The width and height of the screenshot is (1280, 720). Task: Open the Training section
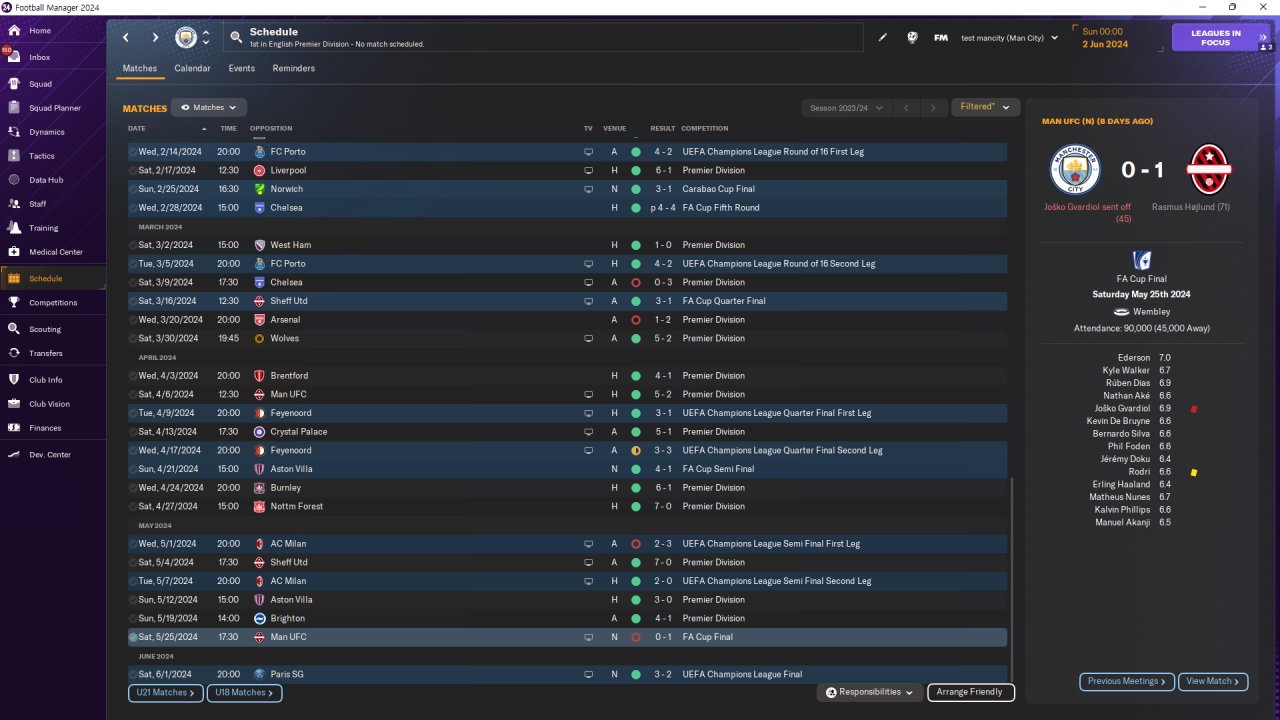coord(43,228)
